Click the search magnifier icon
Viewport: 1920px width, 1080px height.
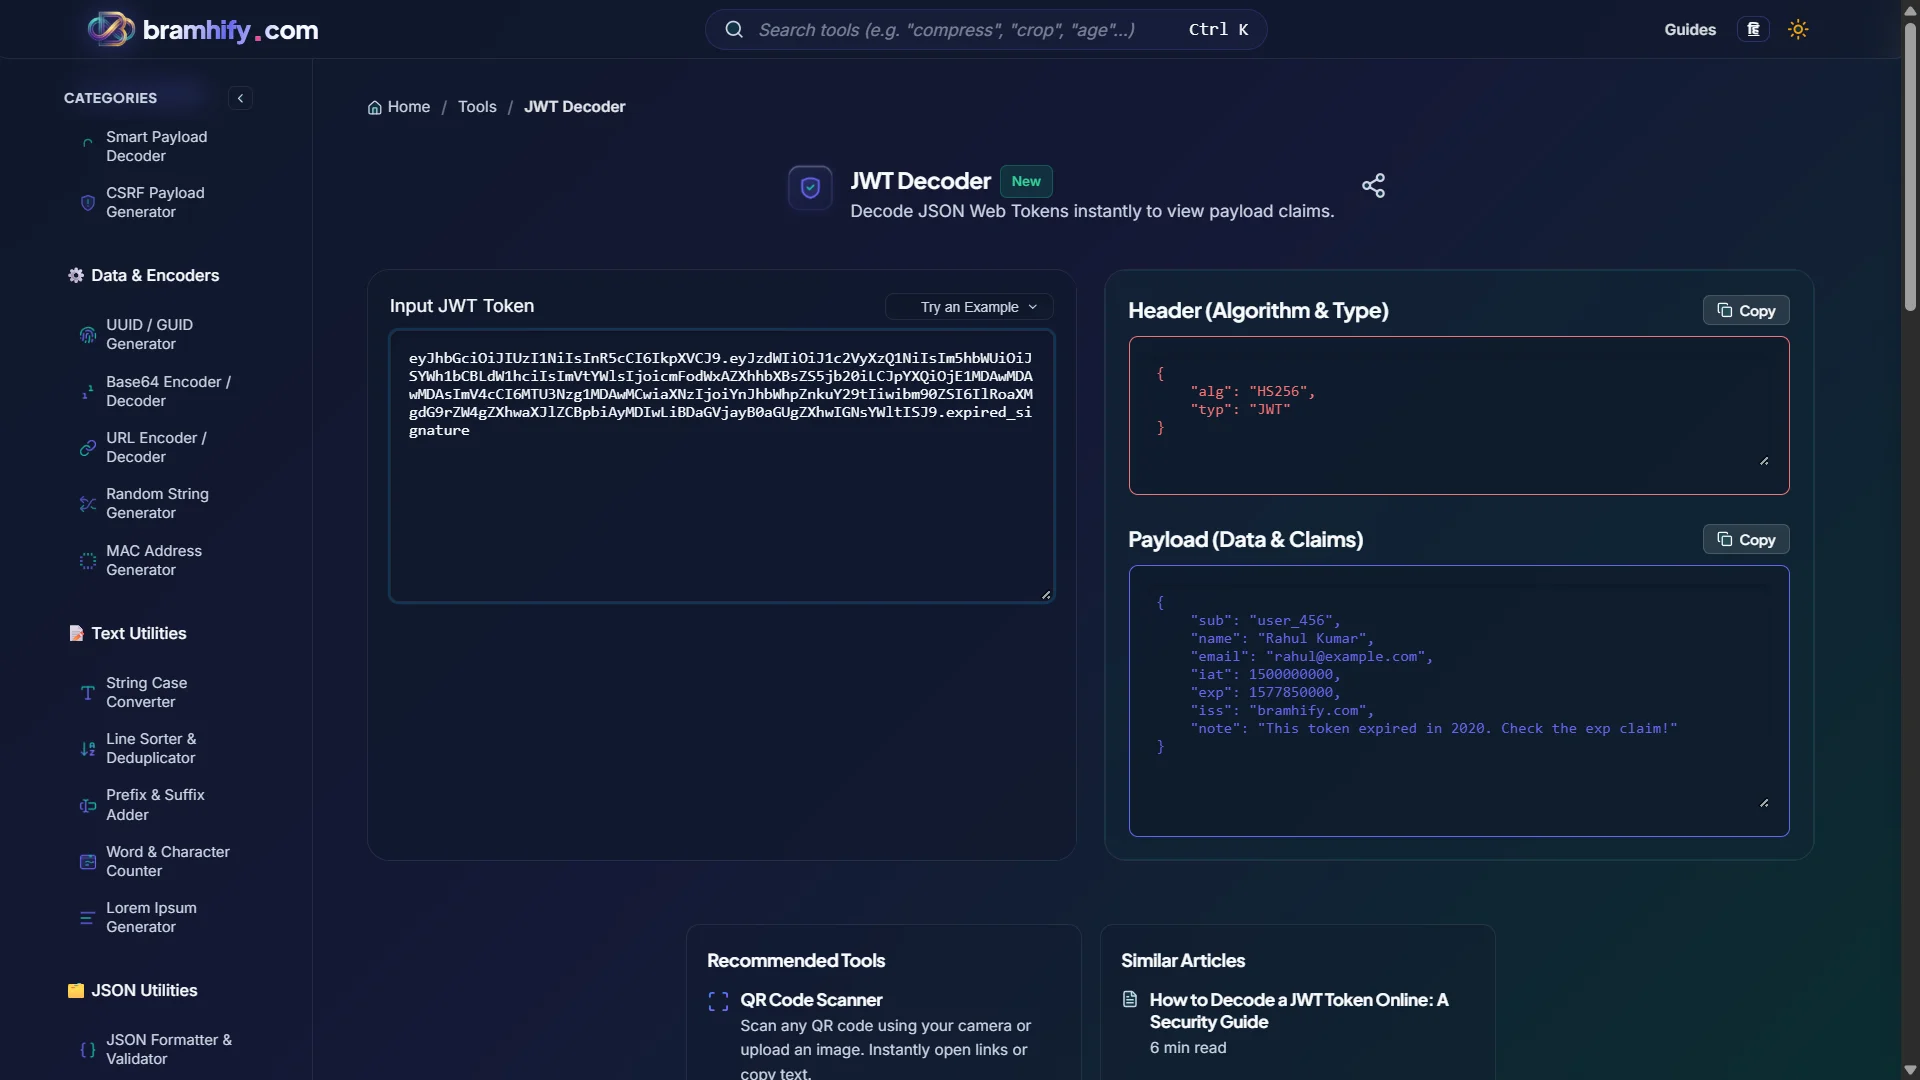click(x=734, y=29)
